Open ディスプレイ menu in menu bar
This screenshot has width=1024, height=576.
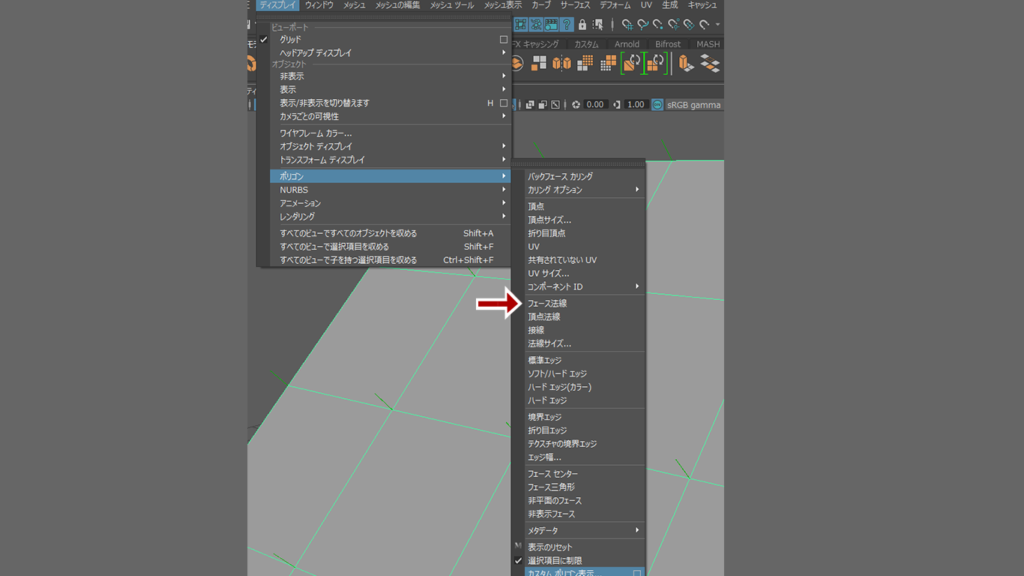click(x=278, y=5)
